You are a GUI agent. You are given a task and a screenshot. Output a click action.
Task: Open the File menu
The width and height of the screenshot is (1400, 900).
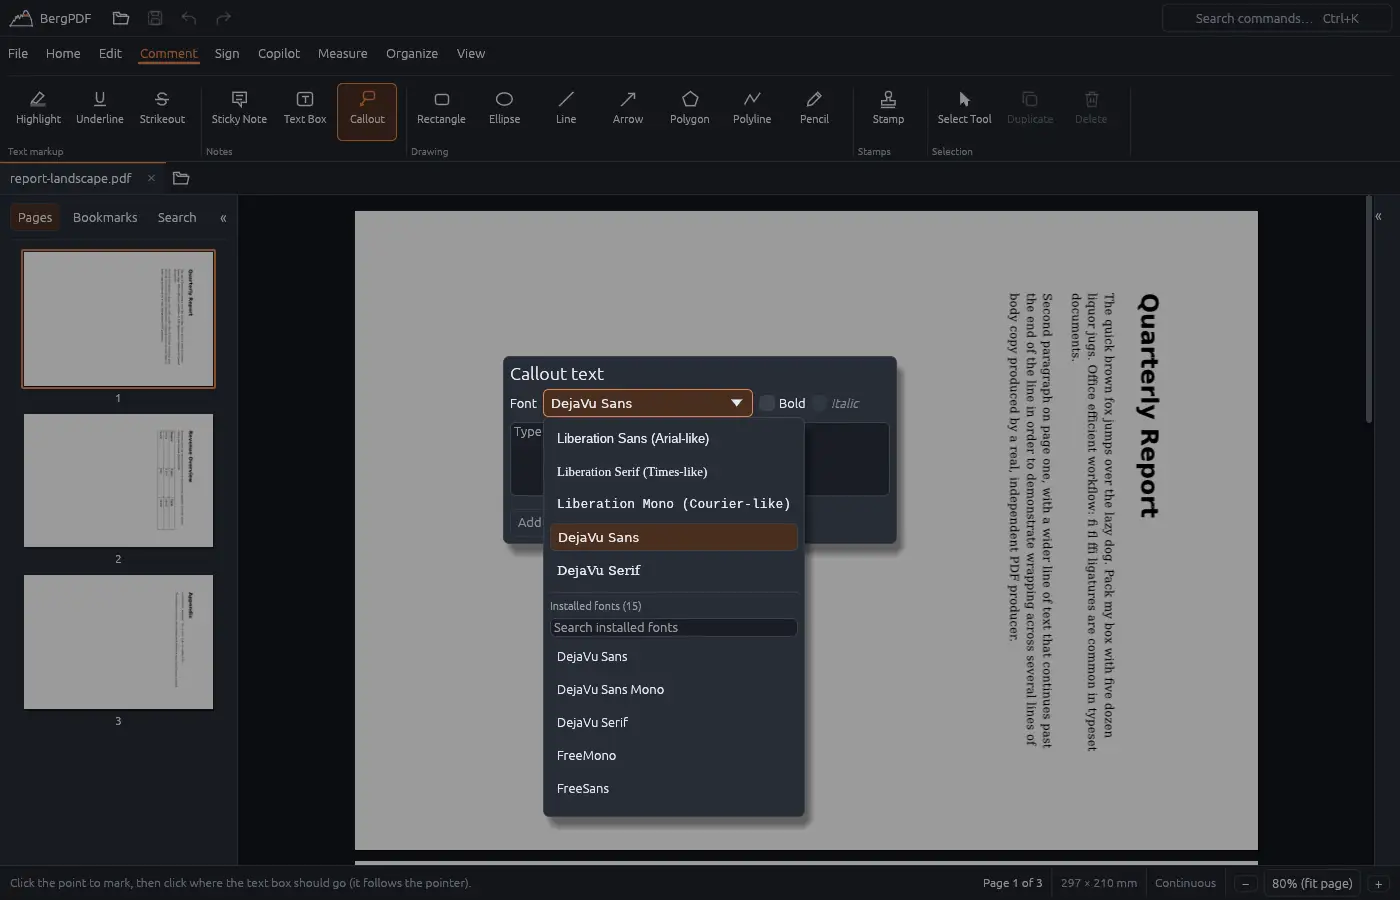[18, 54]
